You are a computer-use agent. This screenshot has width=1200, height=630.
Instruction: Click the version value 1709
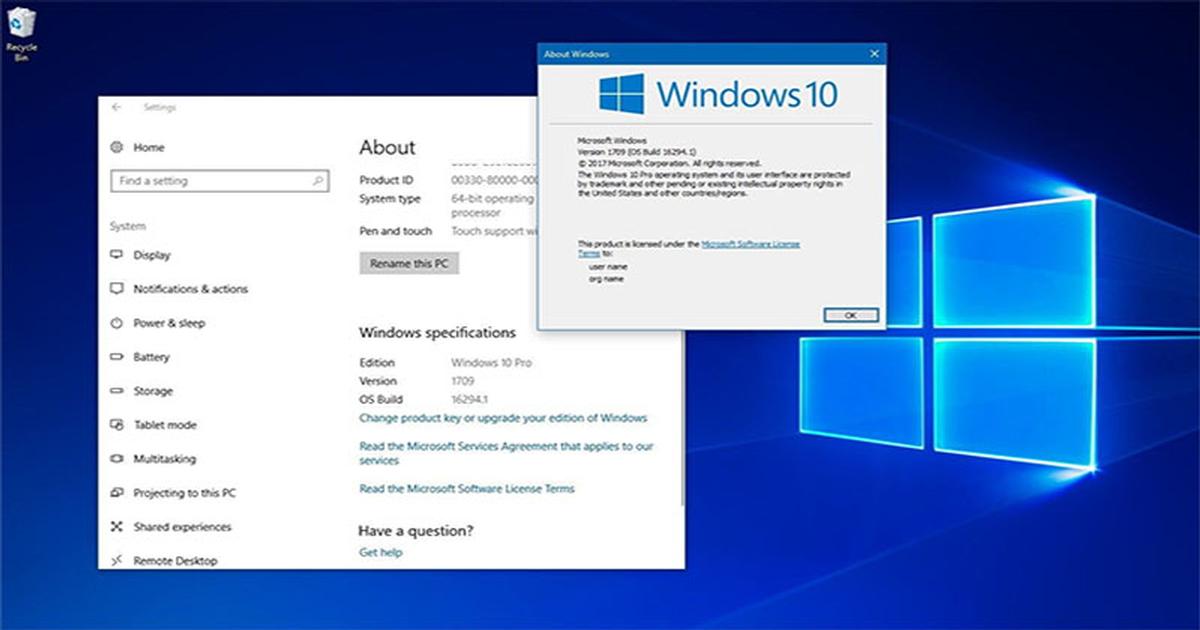point(463,381)
